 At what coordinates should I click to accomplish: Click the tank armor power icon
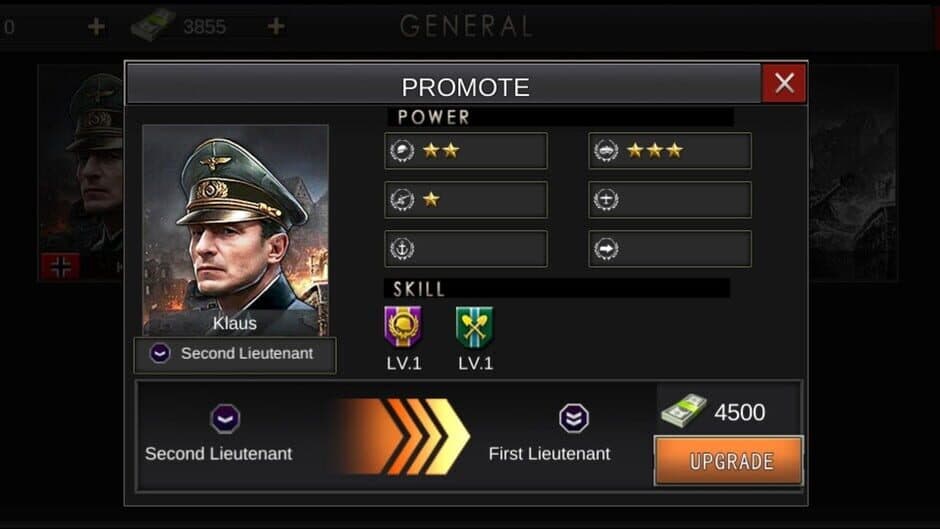[x=605, y=151]
